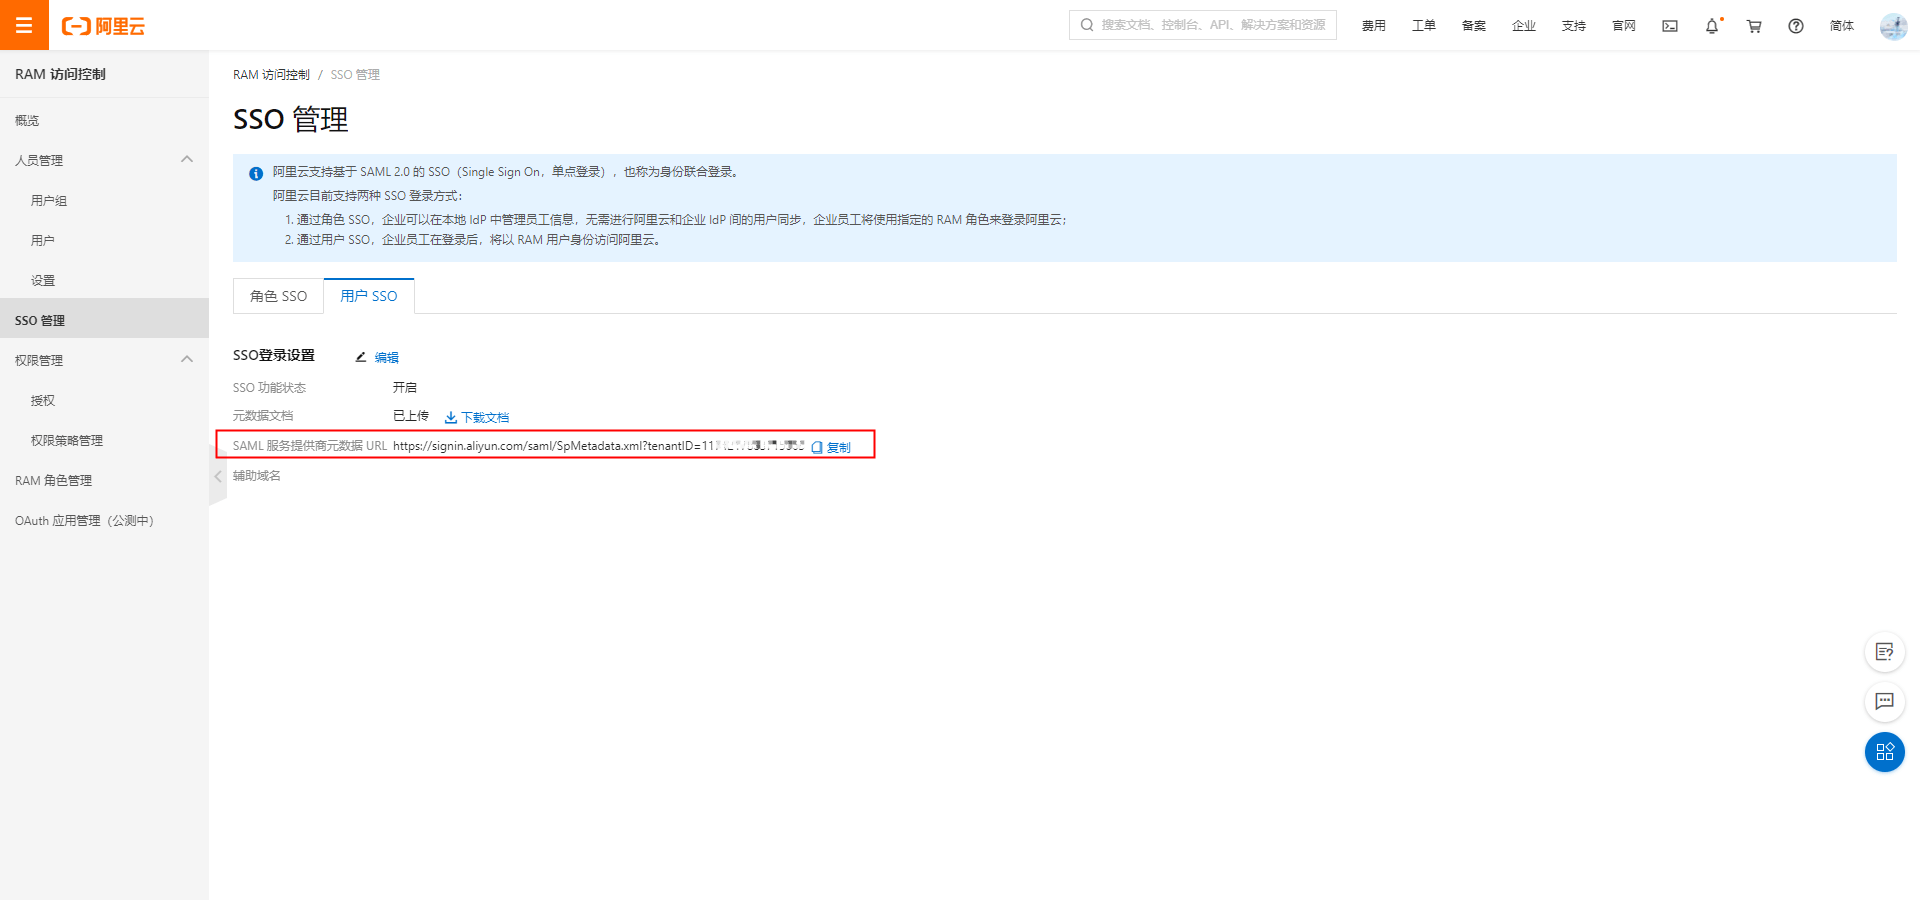Image resolution: width=1920 pixels, height=900 pixels.
Task: Open 用户组 in the sidebar
Action: [x=104, y=200]
